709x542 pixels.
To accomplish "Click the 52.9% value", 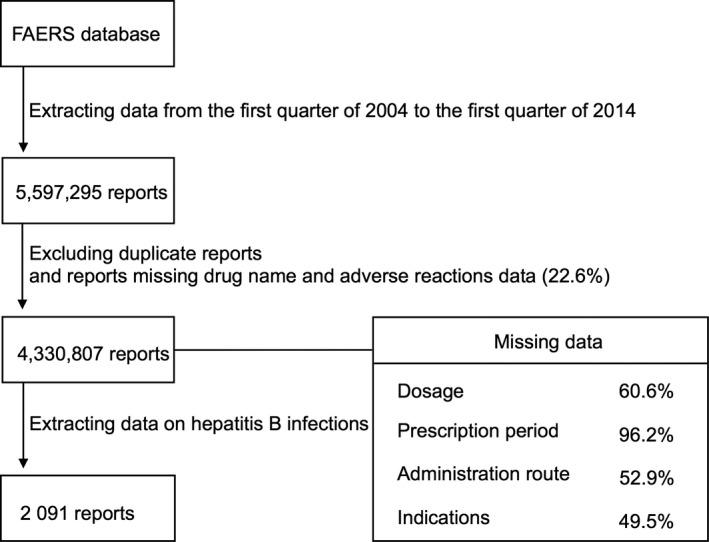I will pyautogui.click(x=645, y=478).
